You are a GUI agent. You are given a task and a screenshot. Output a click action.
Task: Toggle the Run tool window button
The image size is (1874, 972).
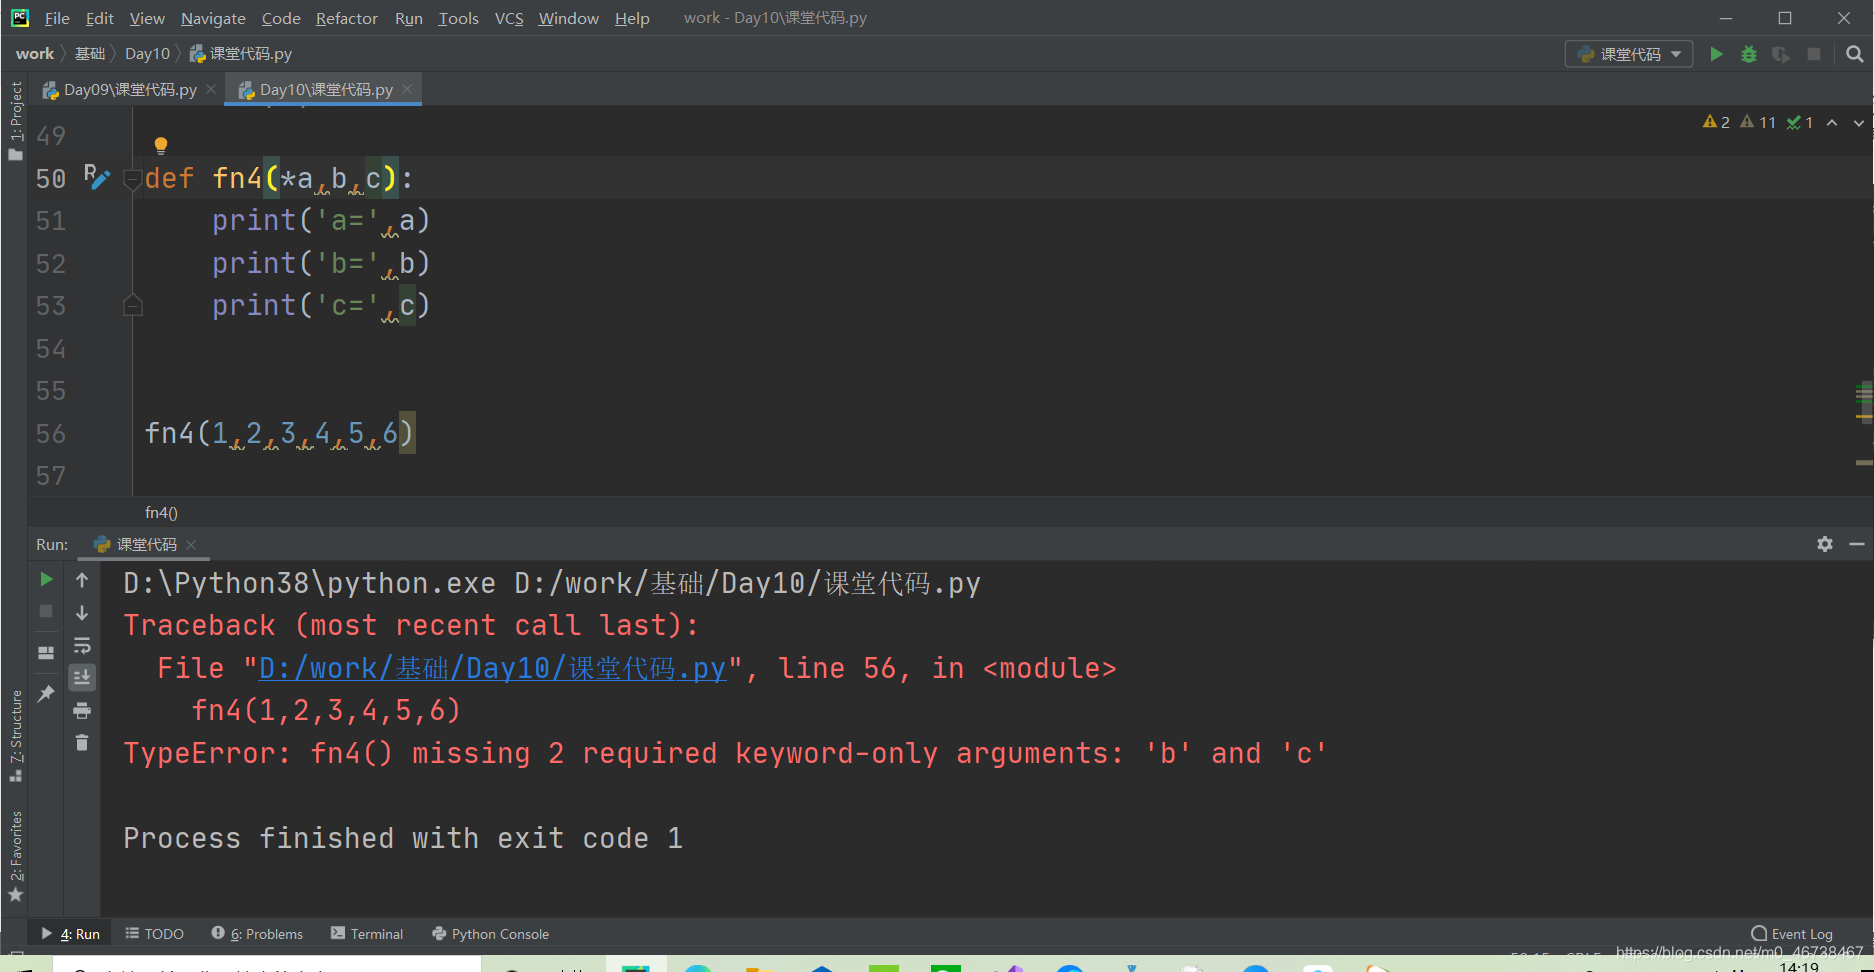[70, 934]
